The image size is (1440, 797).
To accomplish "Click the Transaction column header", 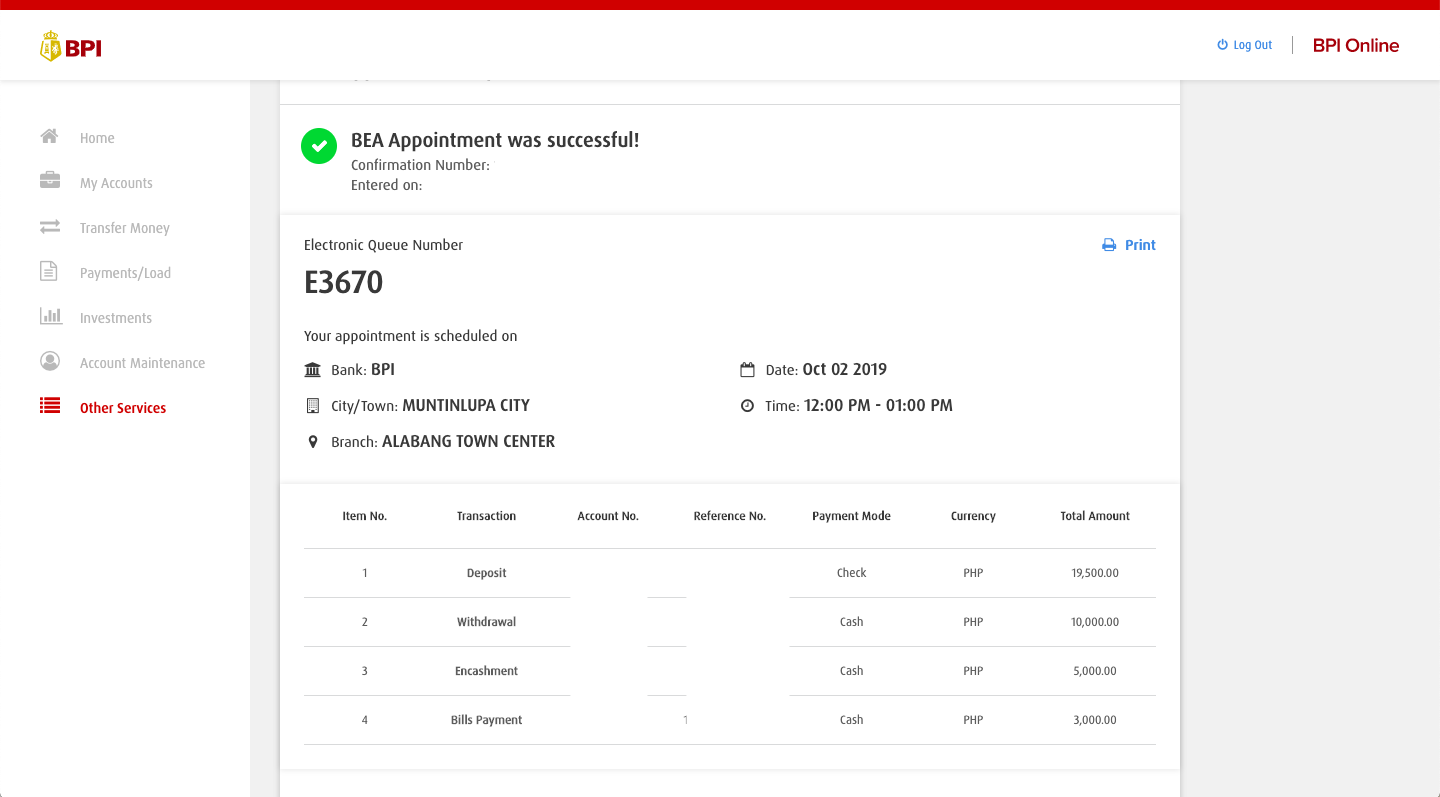I will 486,516.
